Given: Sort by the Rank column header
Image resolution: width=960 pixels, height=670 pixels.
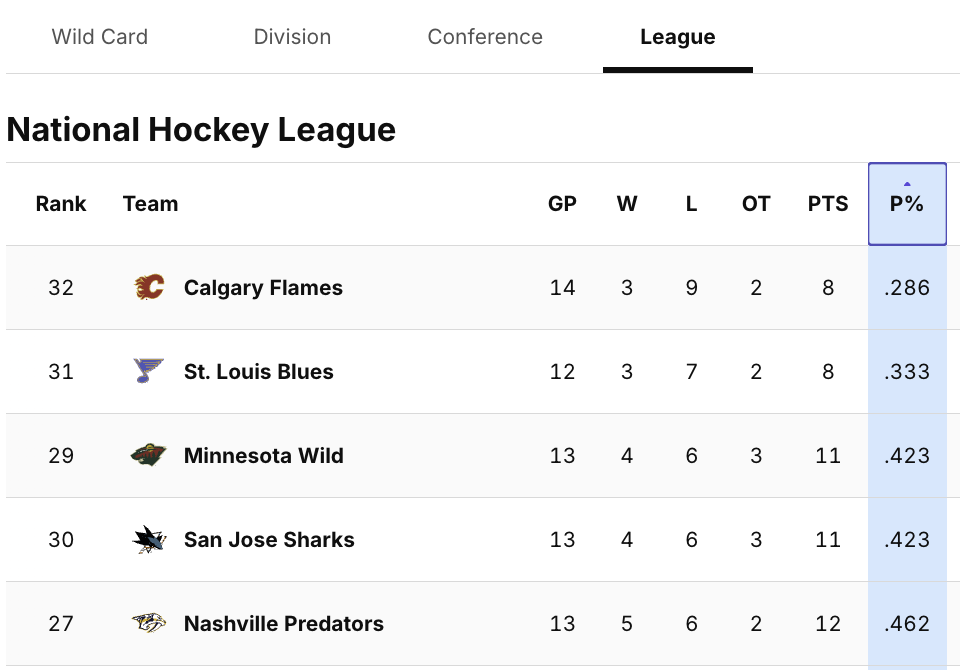Looking at the screenshot, I should point(61,204).
